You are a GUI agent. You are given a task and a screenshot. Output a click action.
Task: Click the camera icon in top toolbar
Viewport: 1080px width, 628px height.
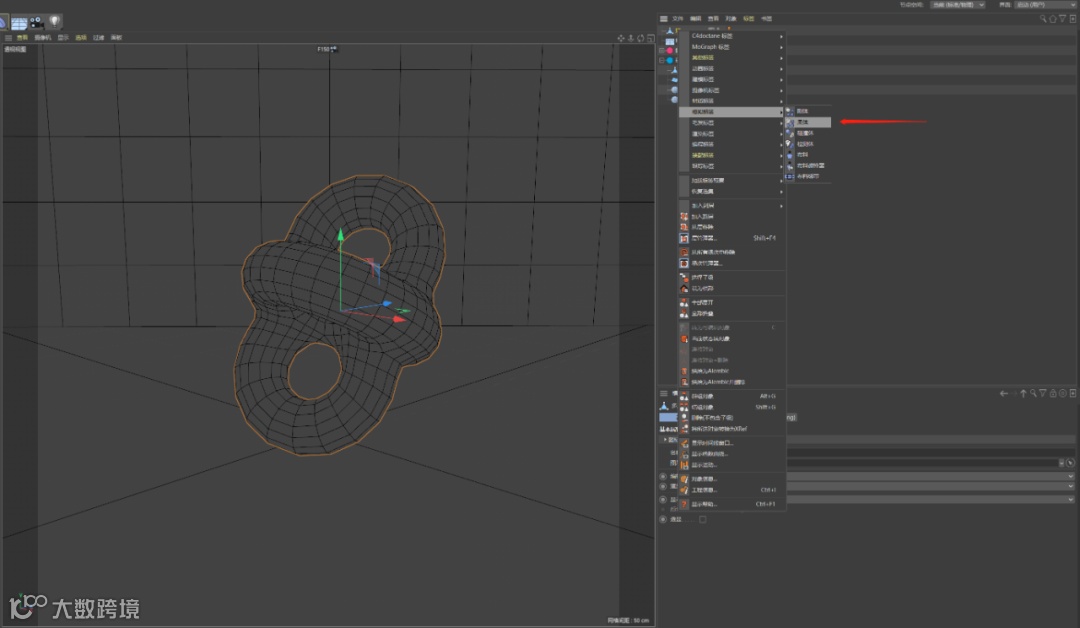tap(37, 21)
